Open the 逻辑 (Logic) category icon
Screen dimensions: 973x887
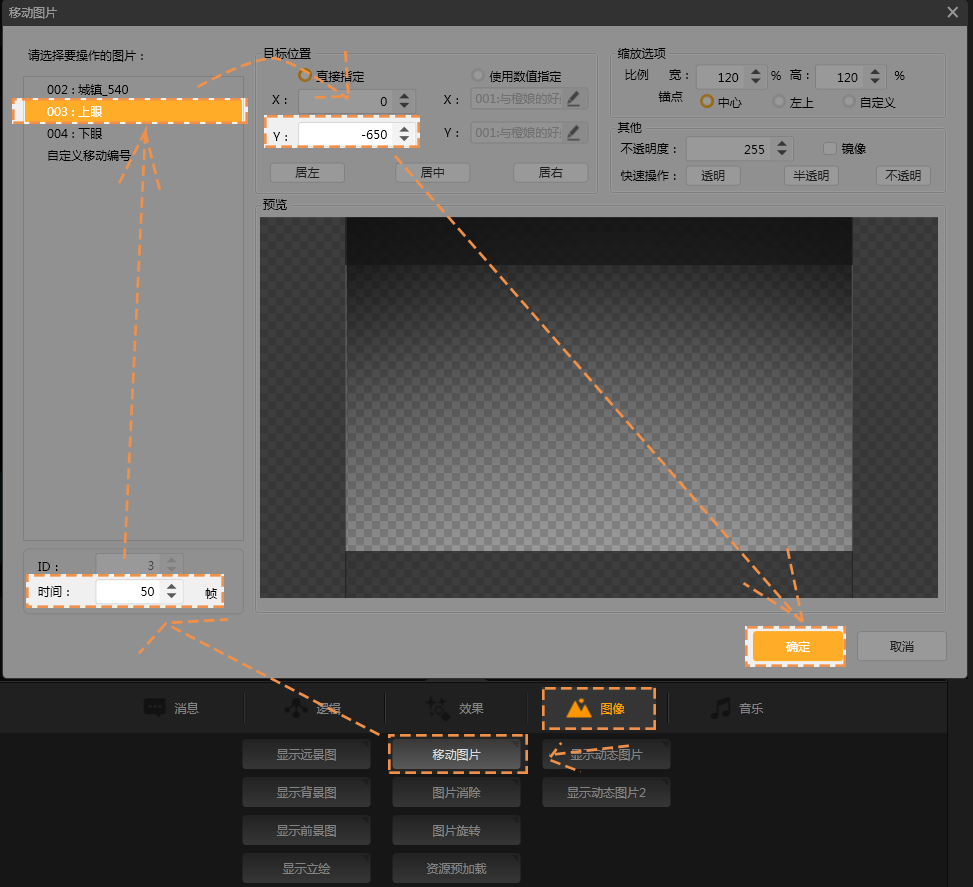[297, 708]
